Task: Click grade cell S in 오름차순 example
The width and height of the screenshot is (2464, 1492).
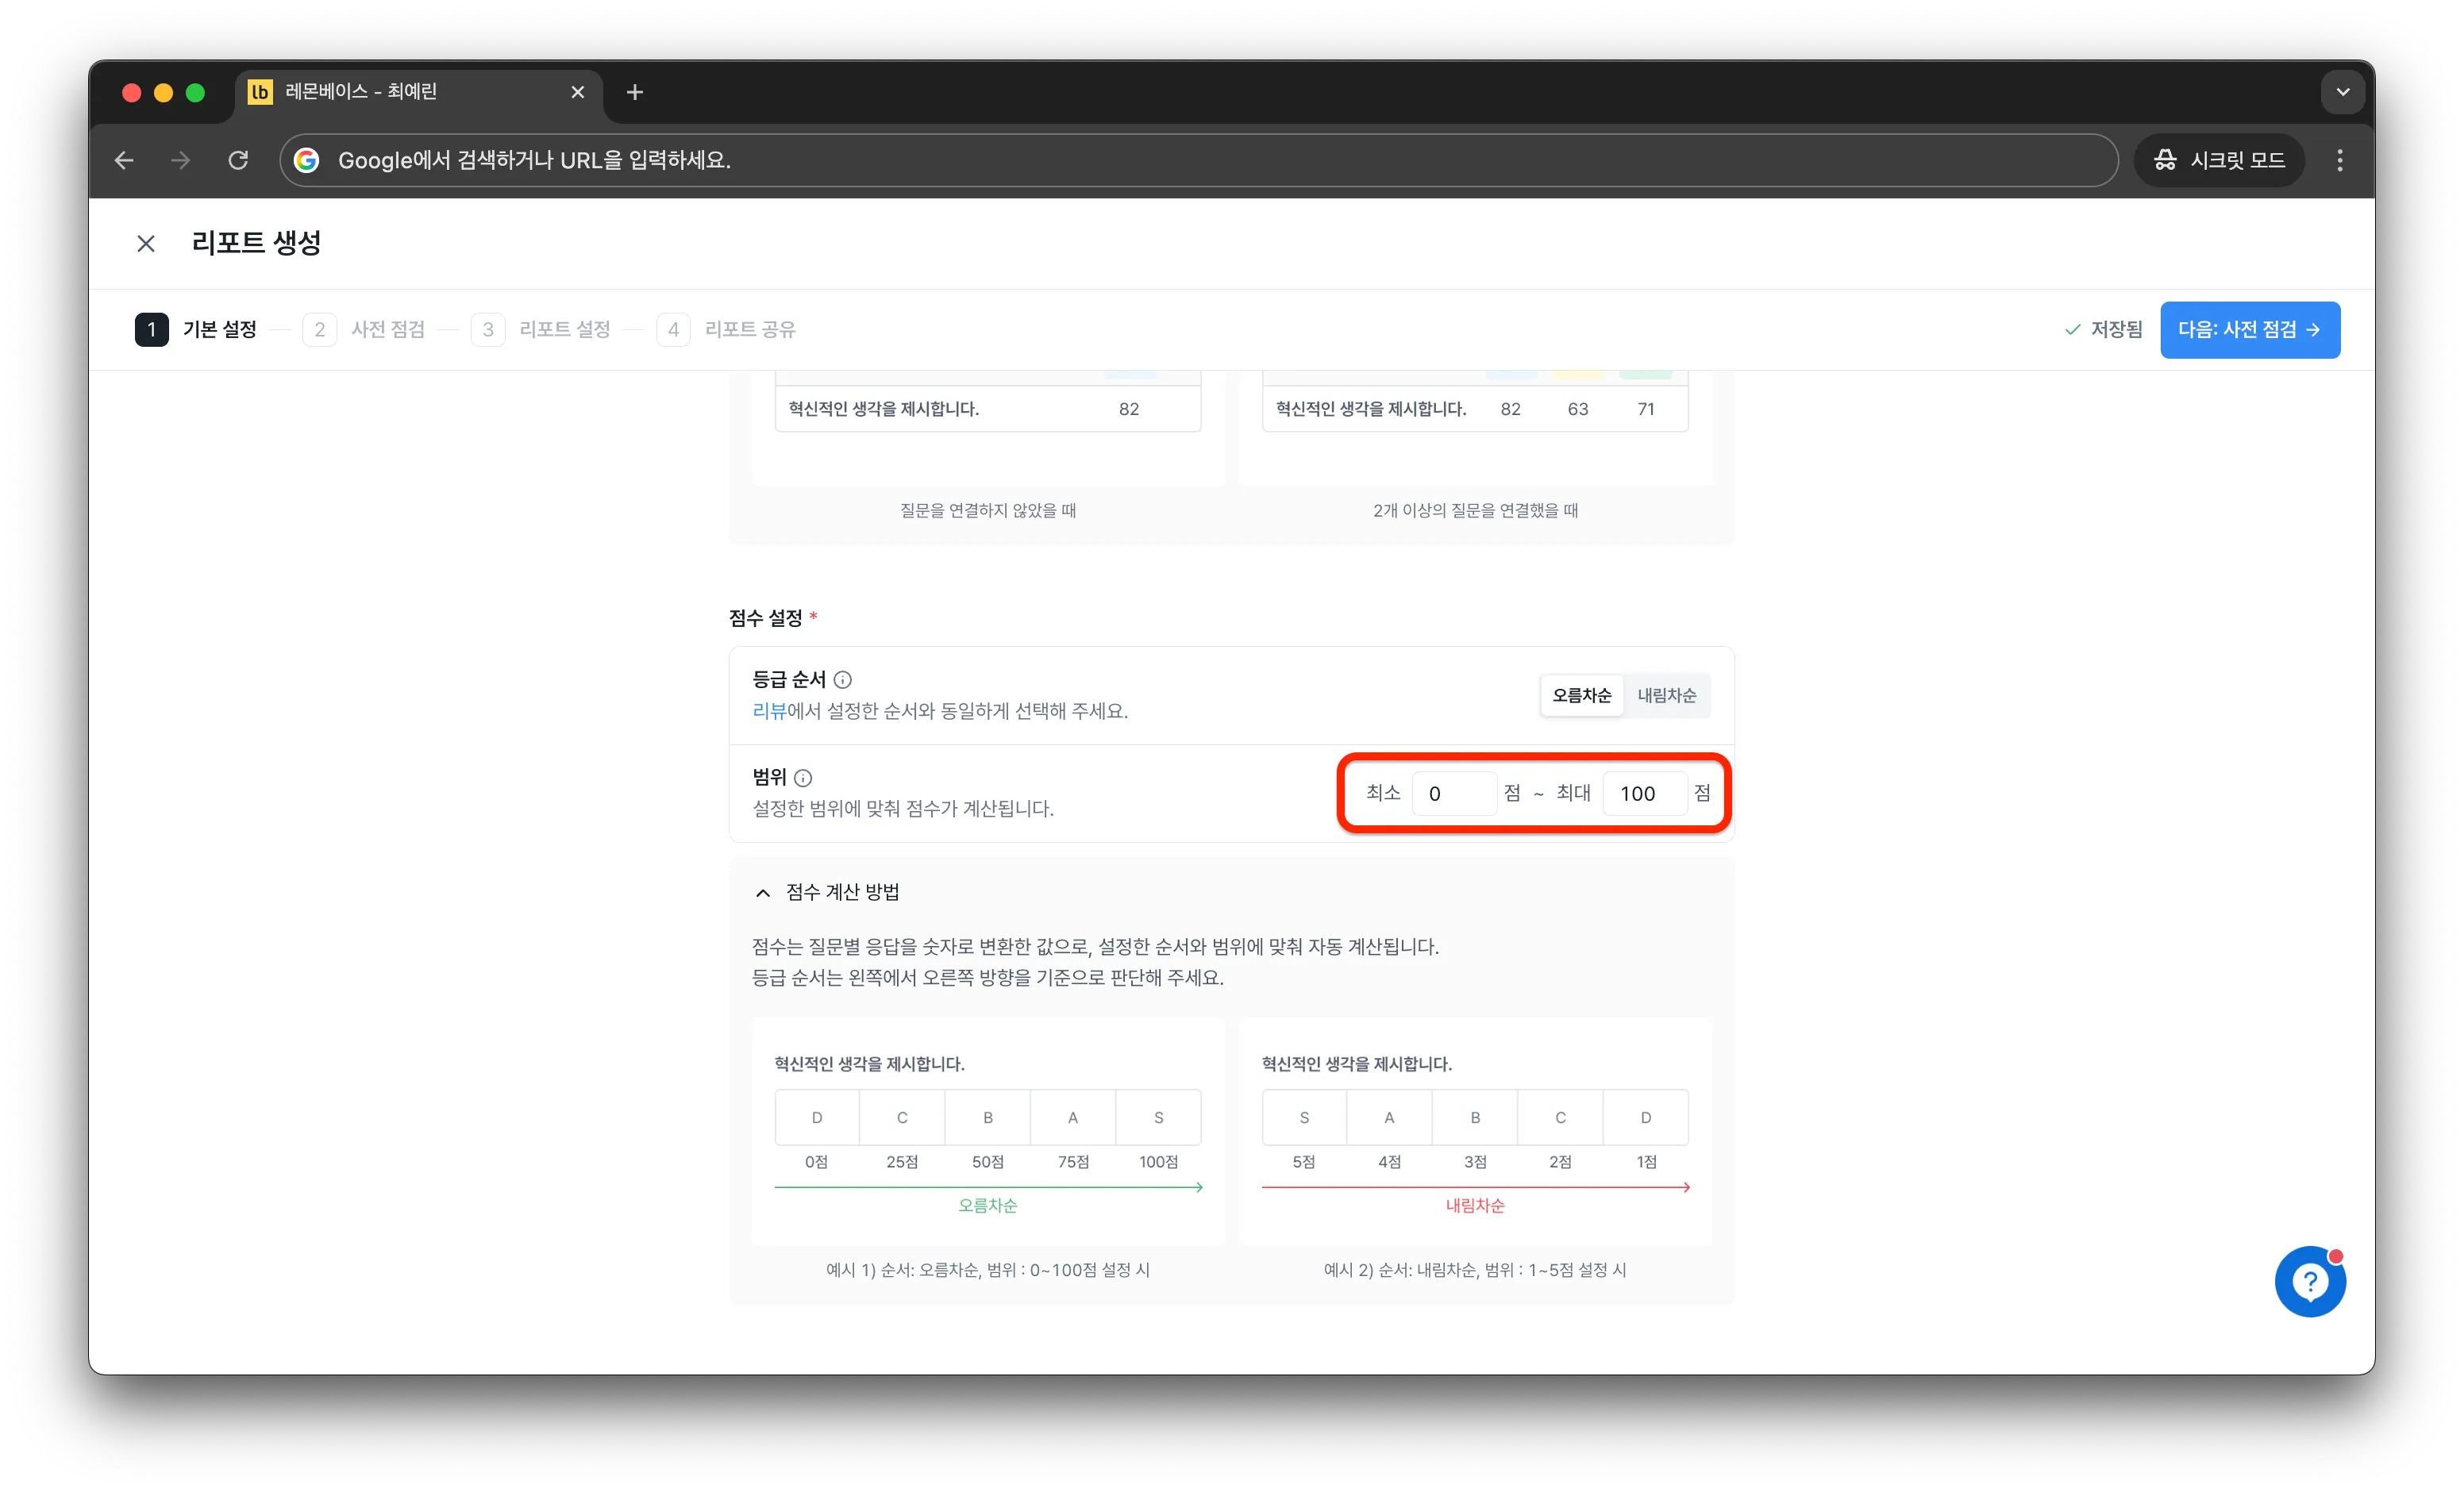Action: click(x=1158, y=1117)
